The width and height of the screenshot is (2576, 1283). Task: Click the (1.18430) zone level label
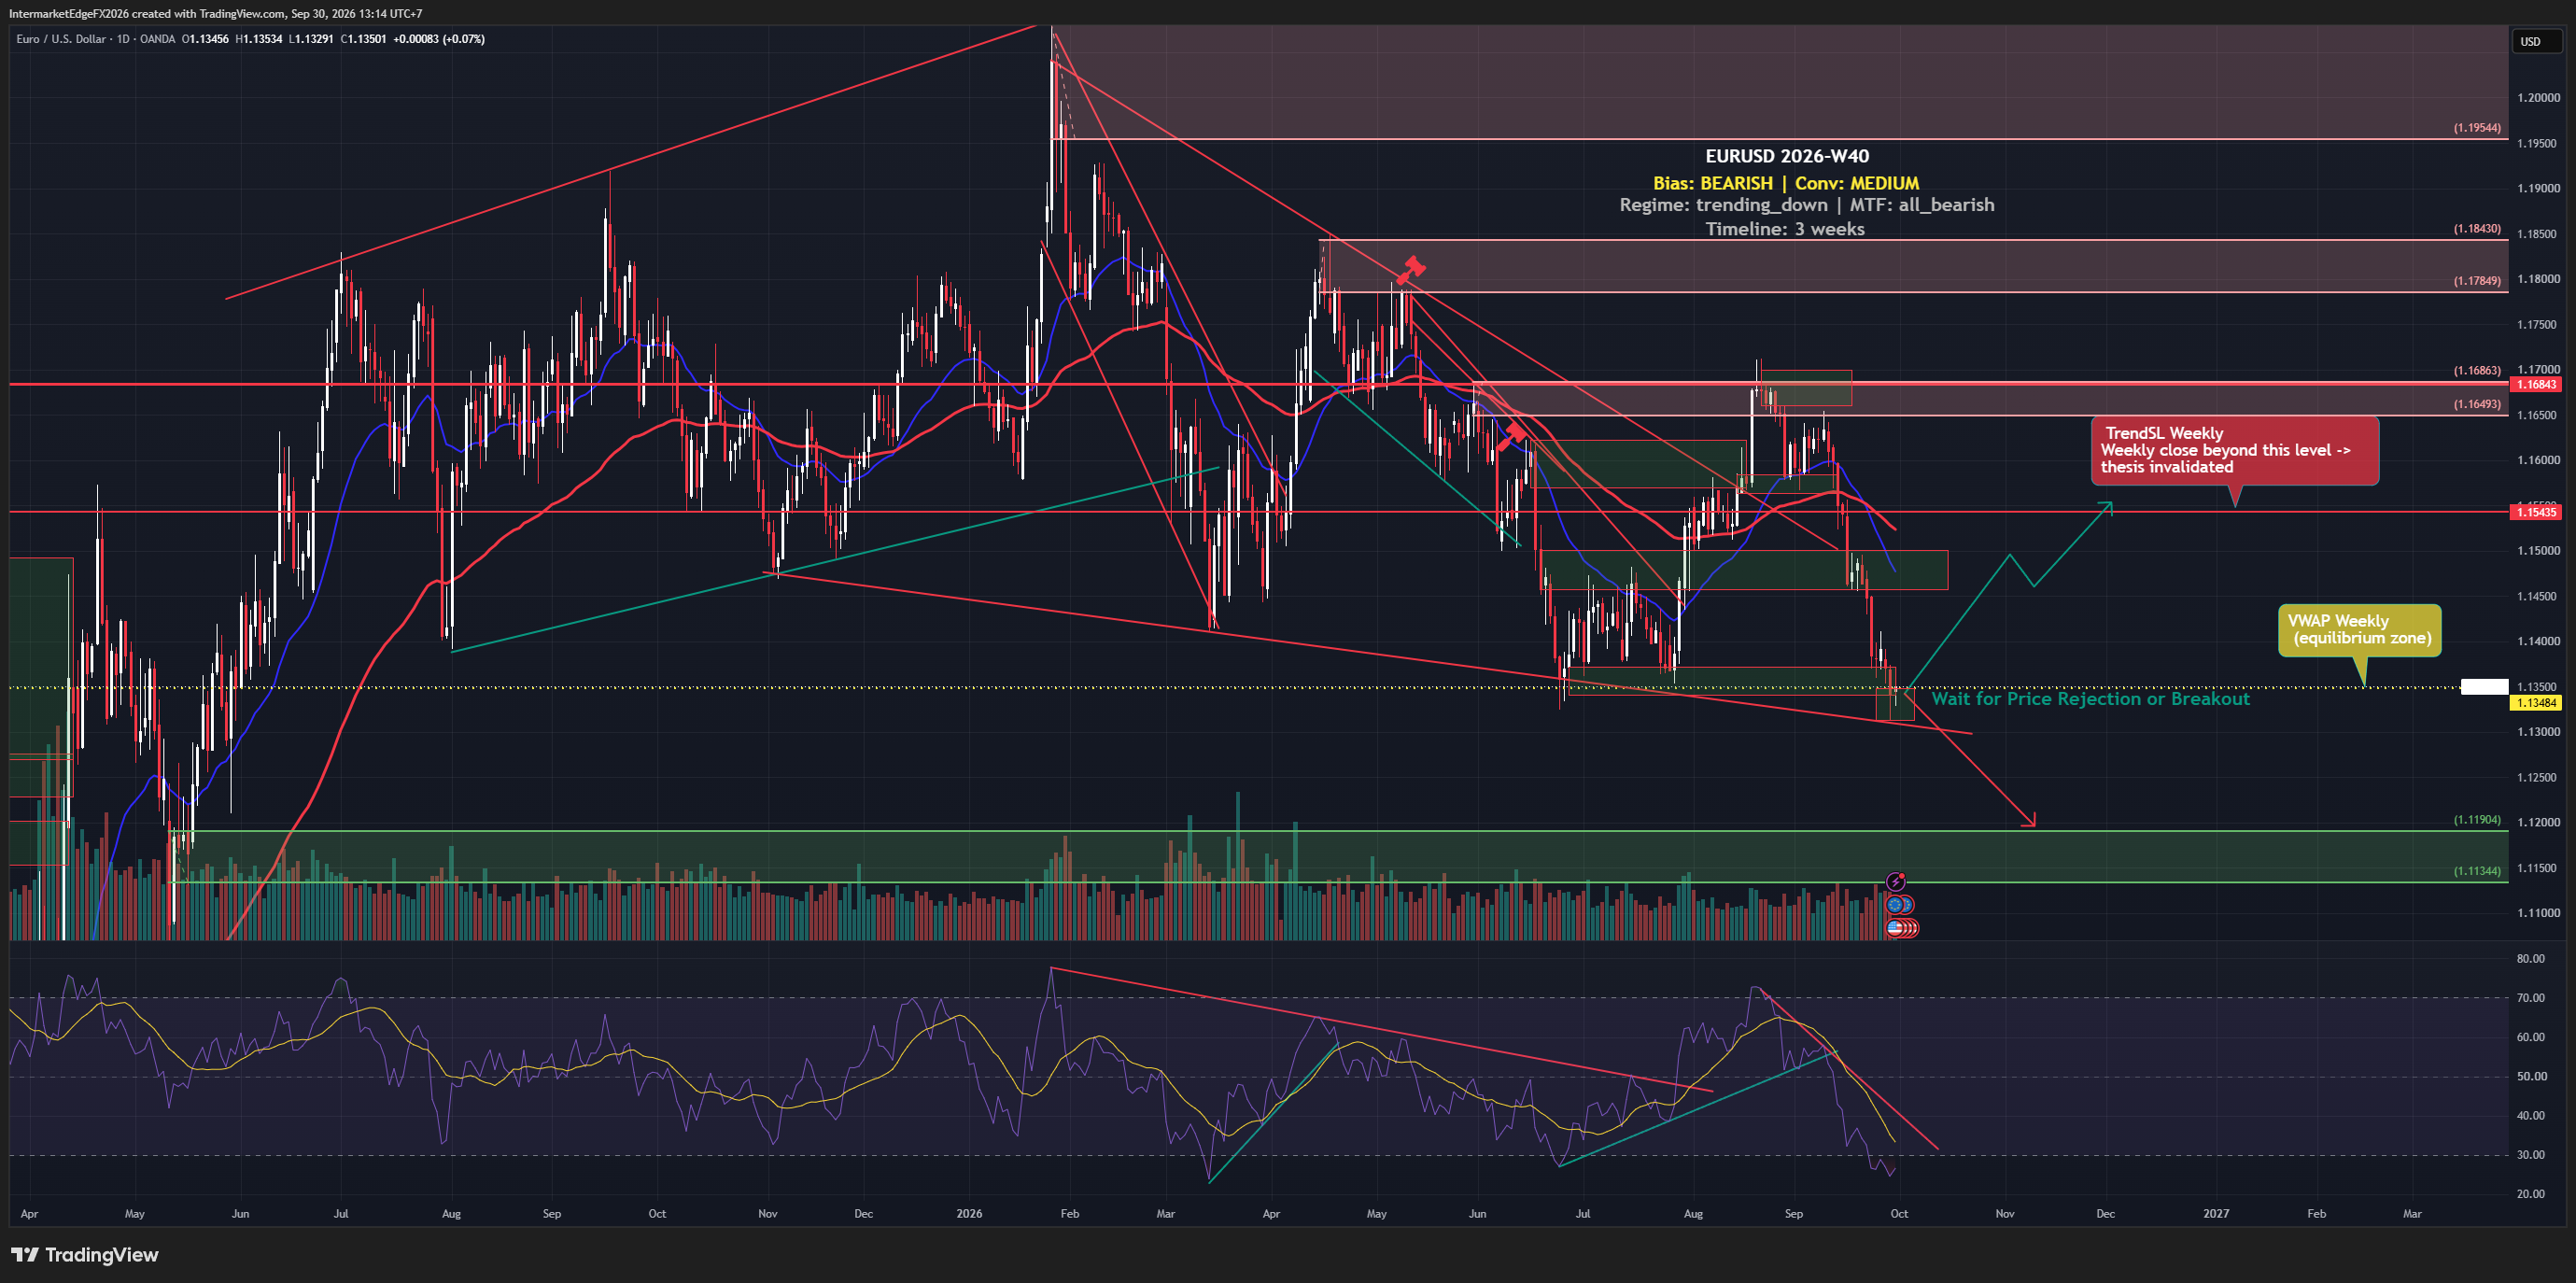click(2477, 229)
